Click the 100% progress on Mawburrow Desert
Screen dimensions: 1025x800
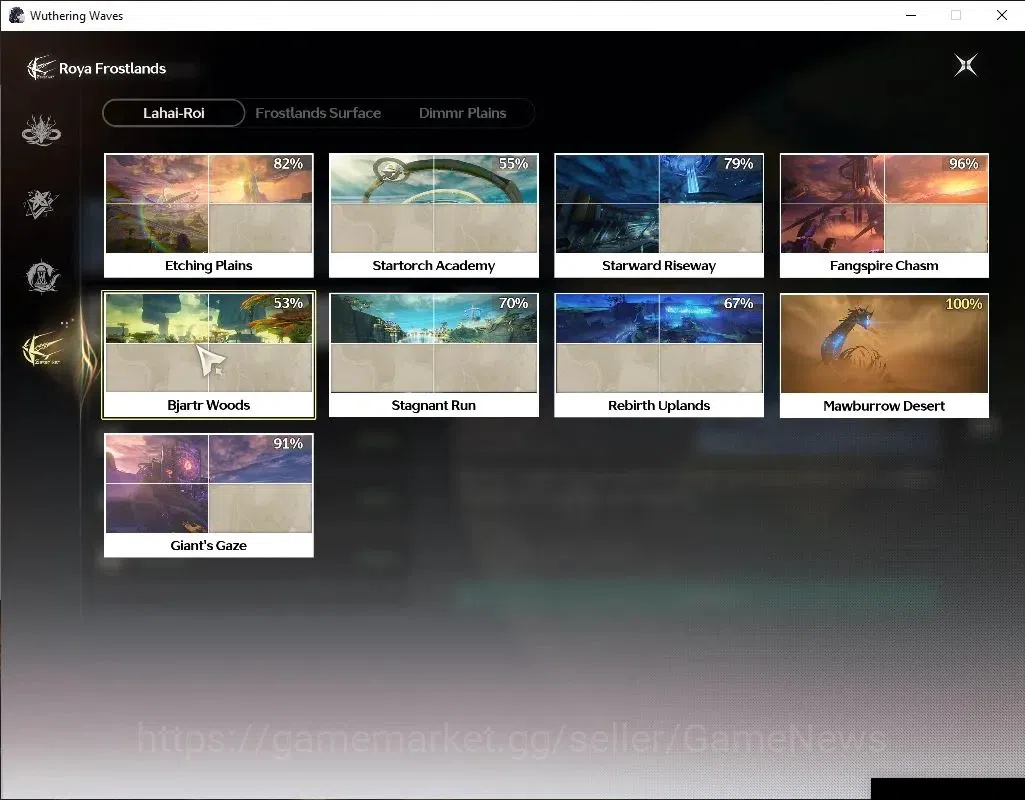coord(964,304)
